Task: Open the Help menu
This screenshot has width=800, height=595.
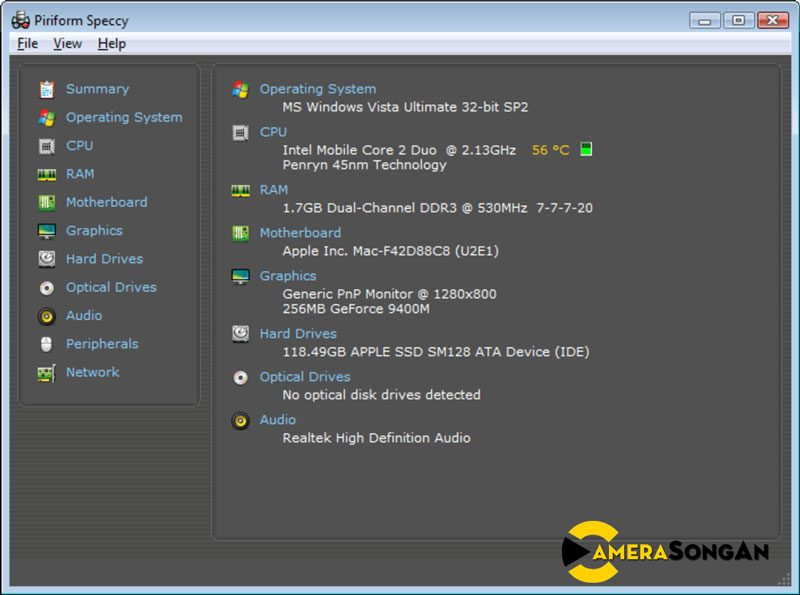Action: tap(112, 43)
